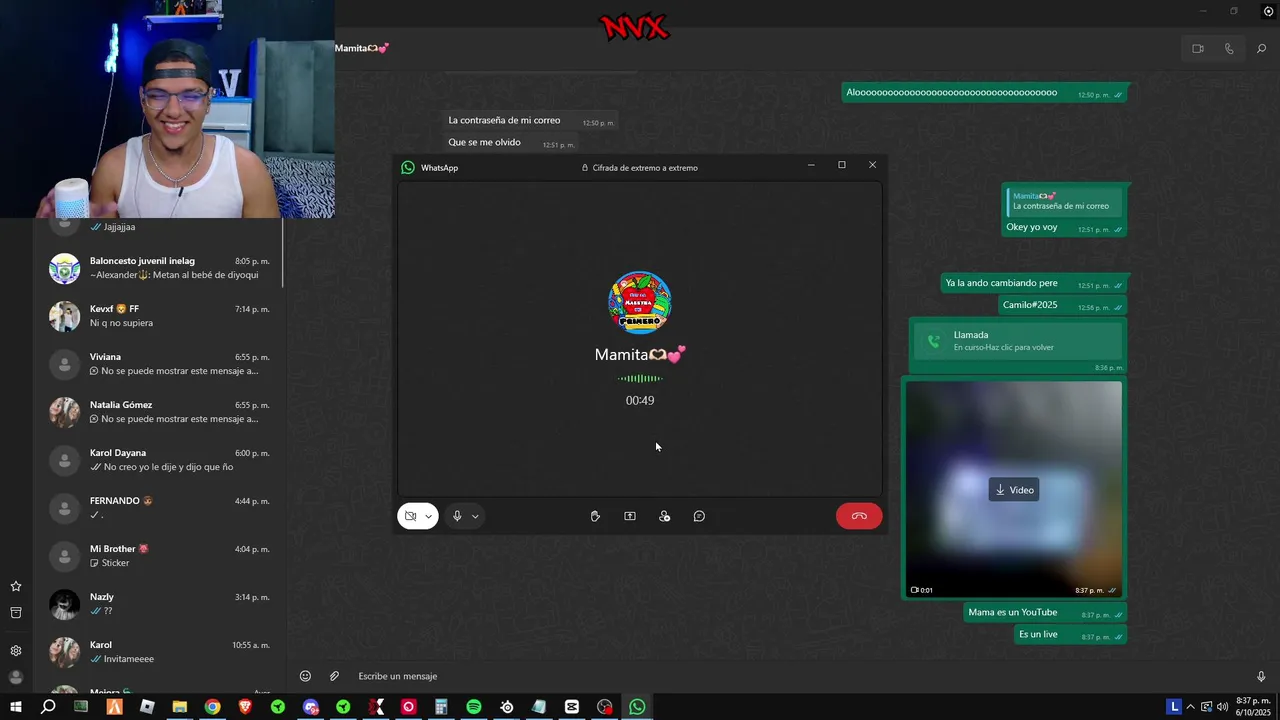This screenshot has width=1280, height=720.
Task: Click Mamita profile picture in call window
Action: coord(640,301)
